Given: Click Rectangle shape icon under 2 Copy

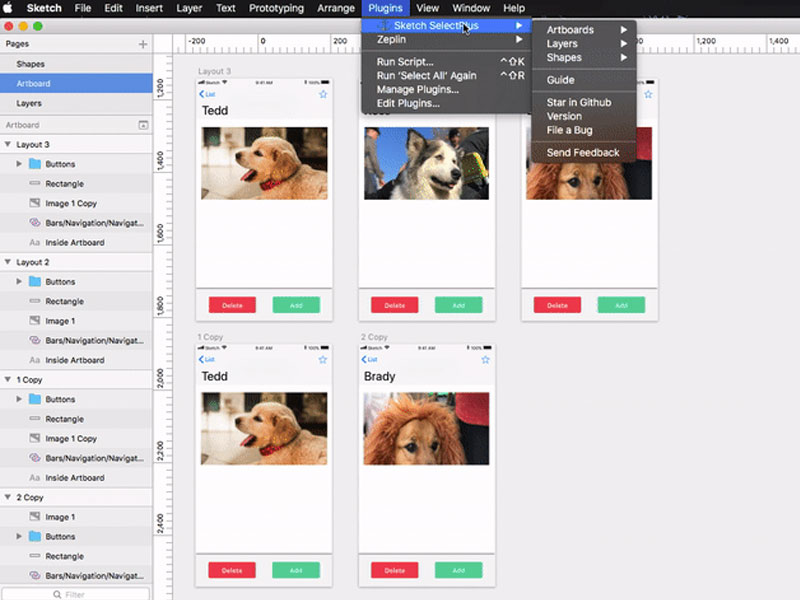Looking at the screenshot, I should (35, 556).
